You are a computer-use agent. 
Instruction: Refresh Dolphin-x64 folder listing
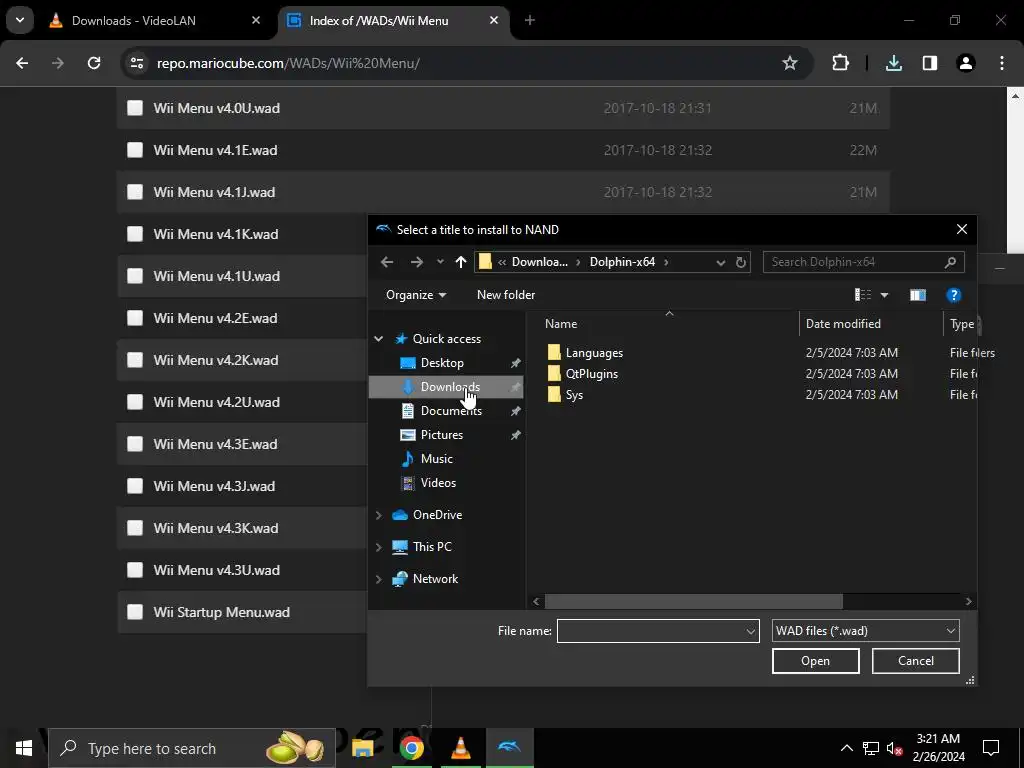pos(741,262)
